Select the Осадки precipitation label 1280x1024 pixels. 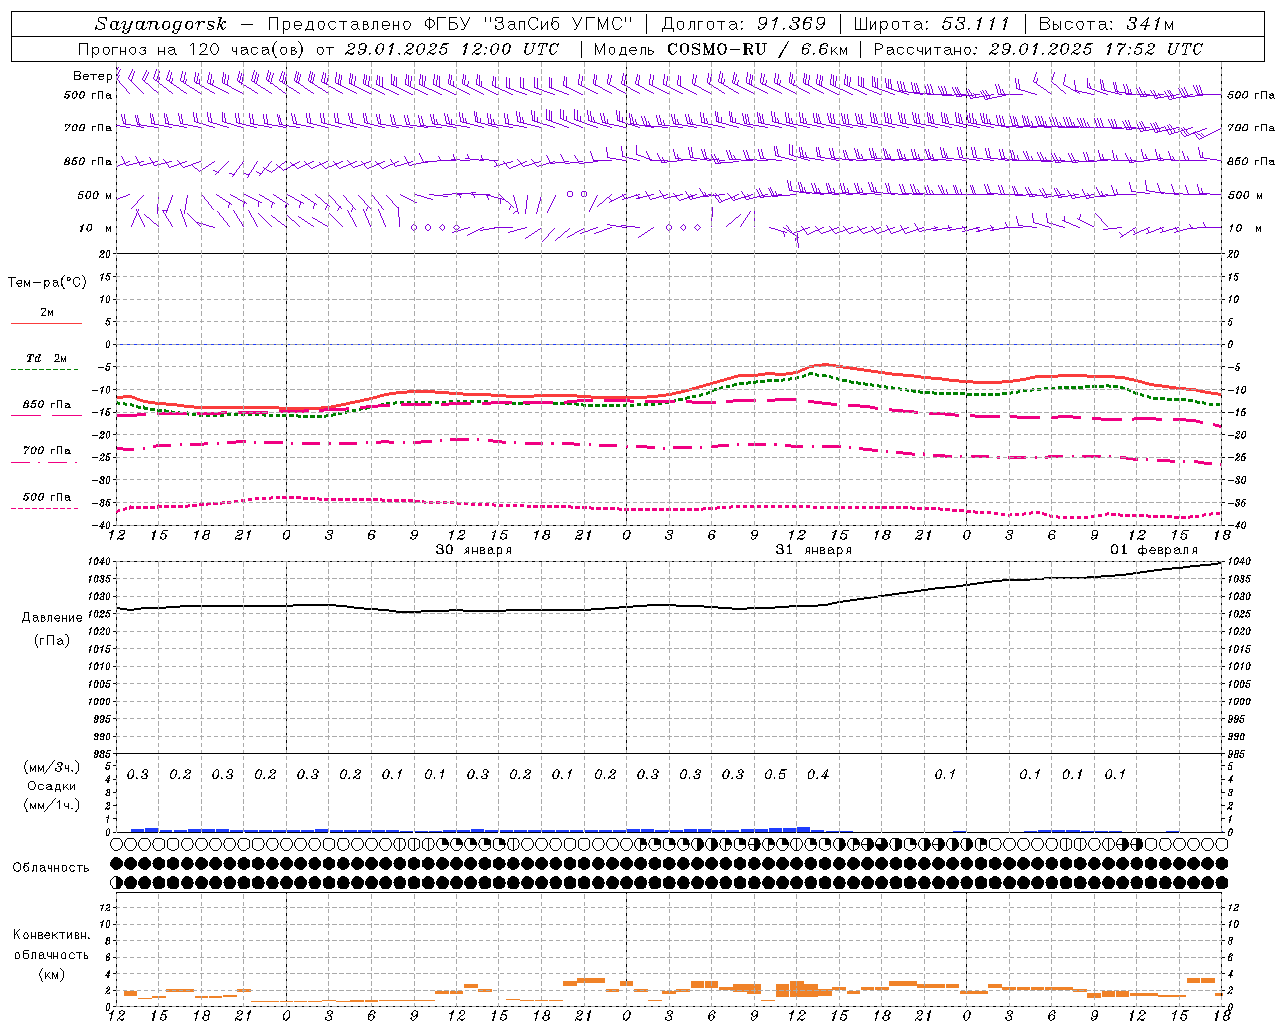tap(52, 786)
